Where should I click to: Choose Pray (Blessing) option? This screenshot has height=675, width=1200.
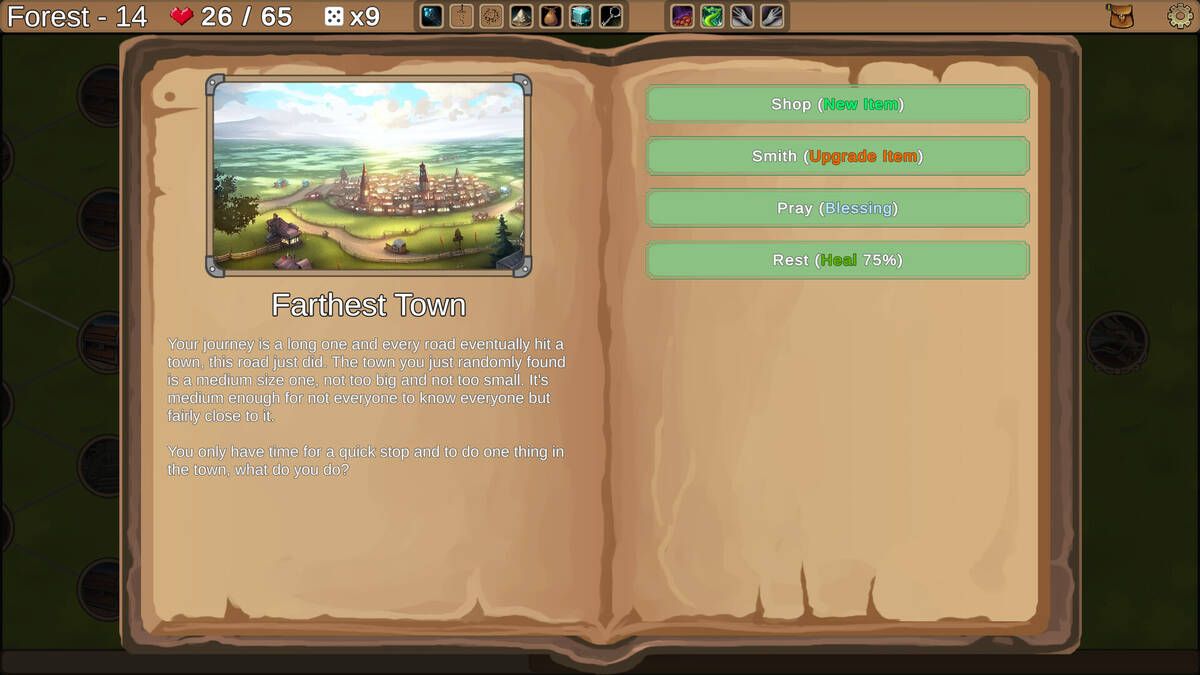tap(838, 208)
